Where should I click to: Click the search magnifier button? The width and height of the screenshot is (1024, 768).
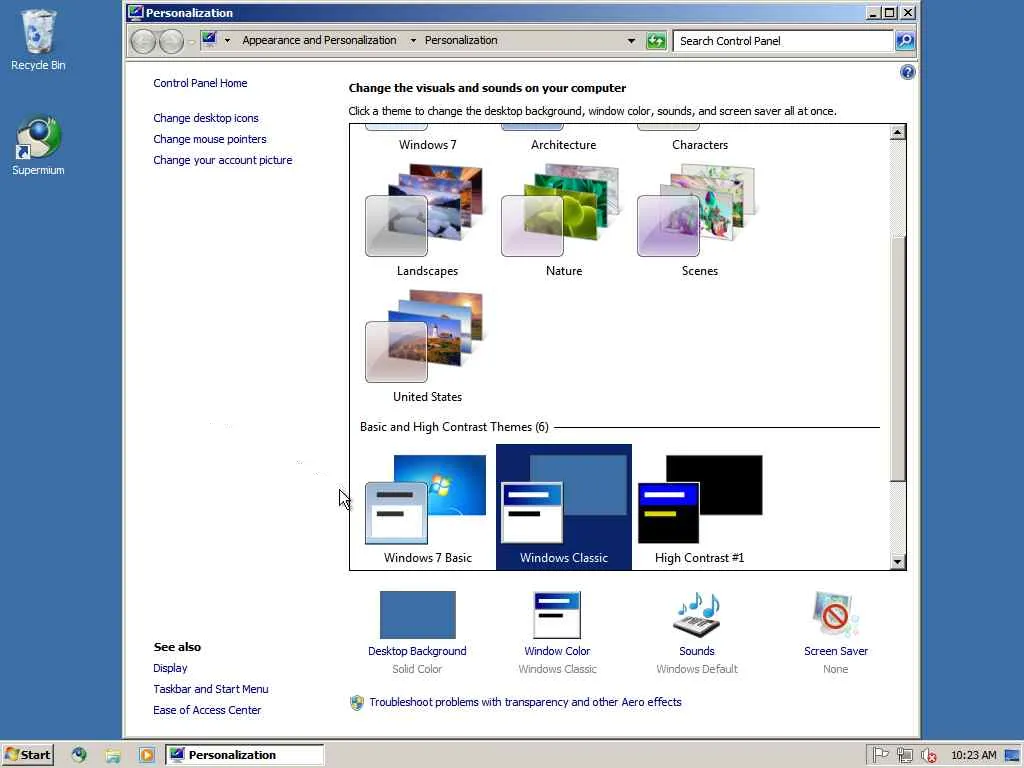[904, 41]
